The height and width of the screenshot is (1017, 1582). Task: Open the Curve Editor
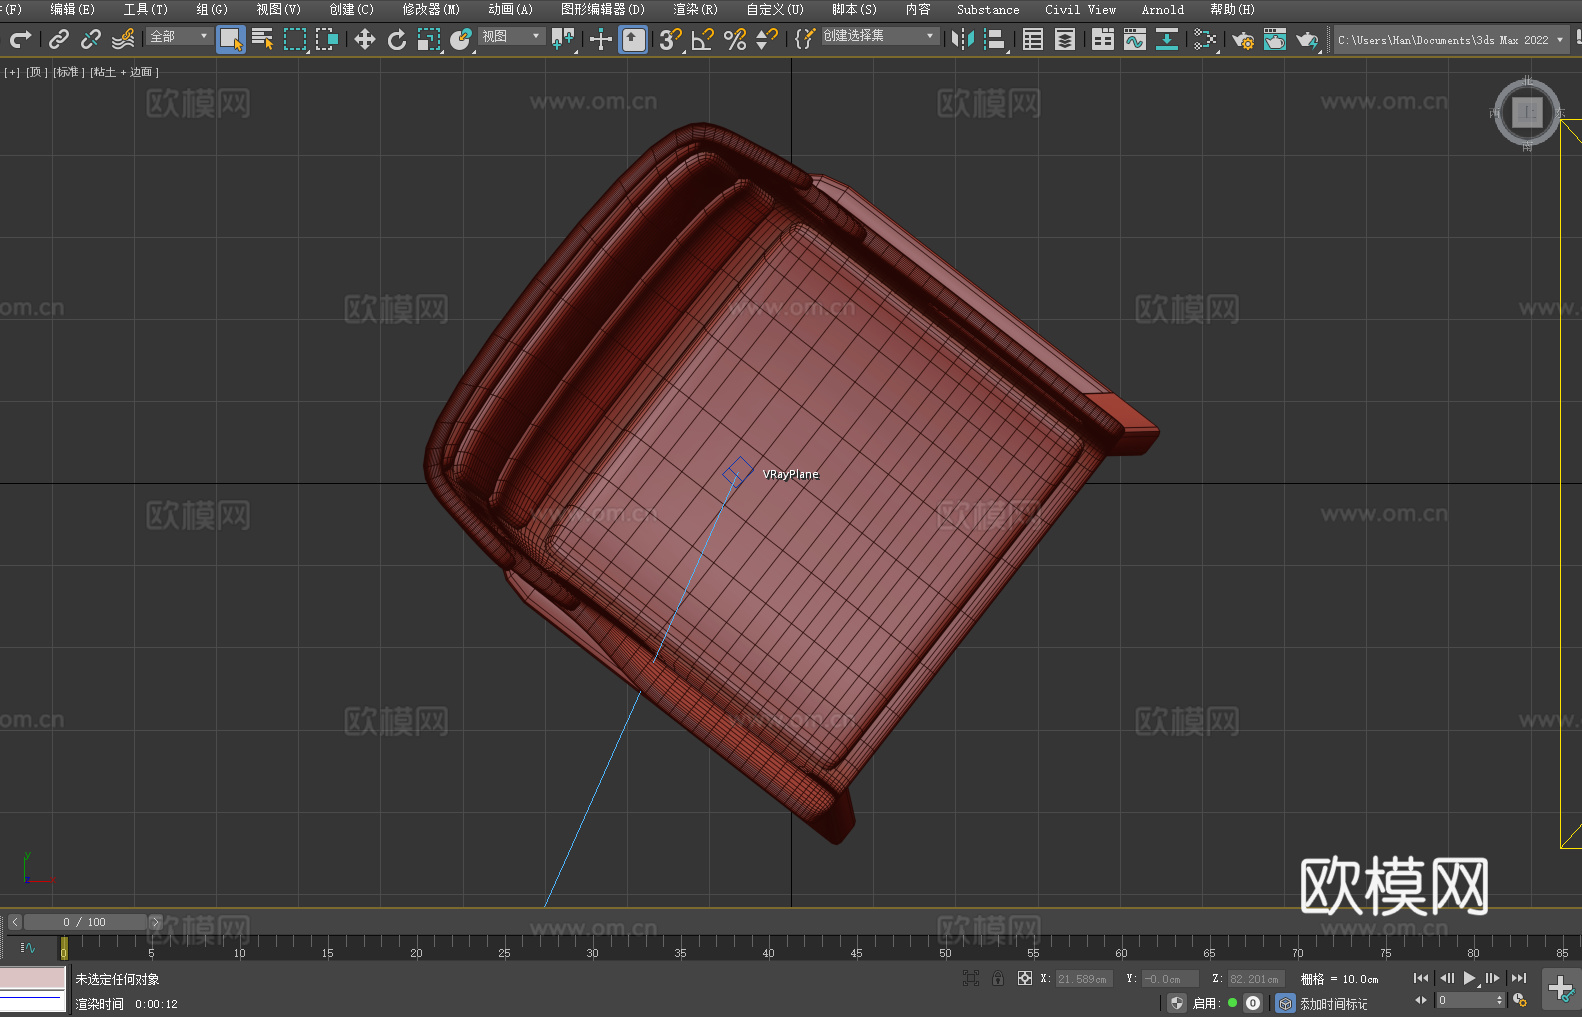(x=1135, y=39)
